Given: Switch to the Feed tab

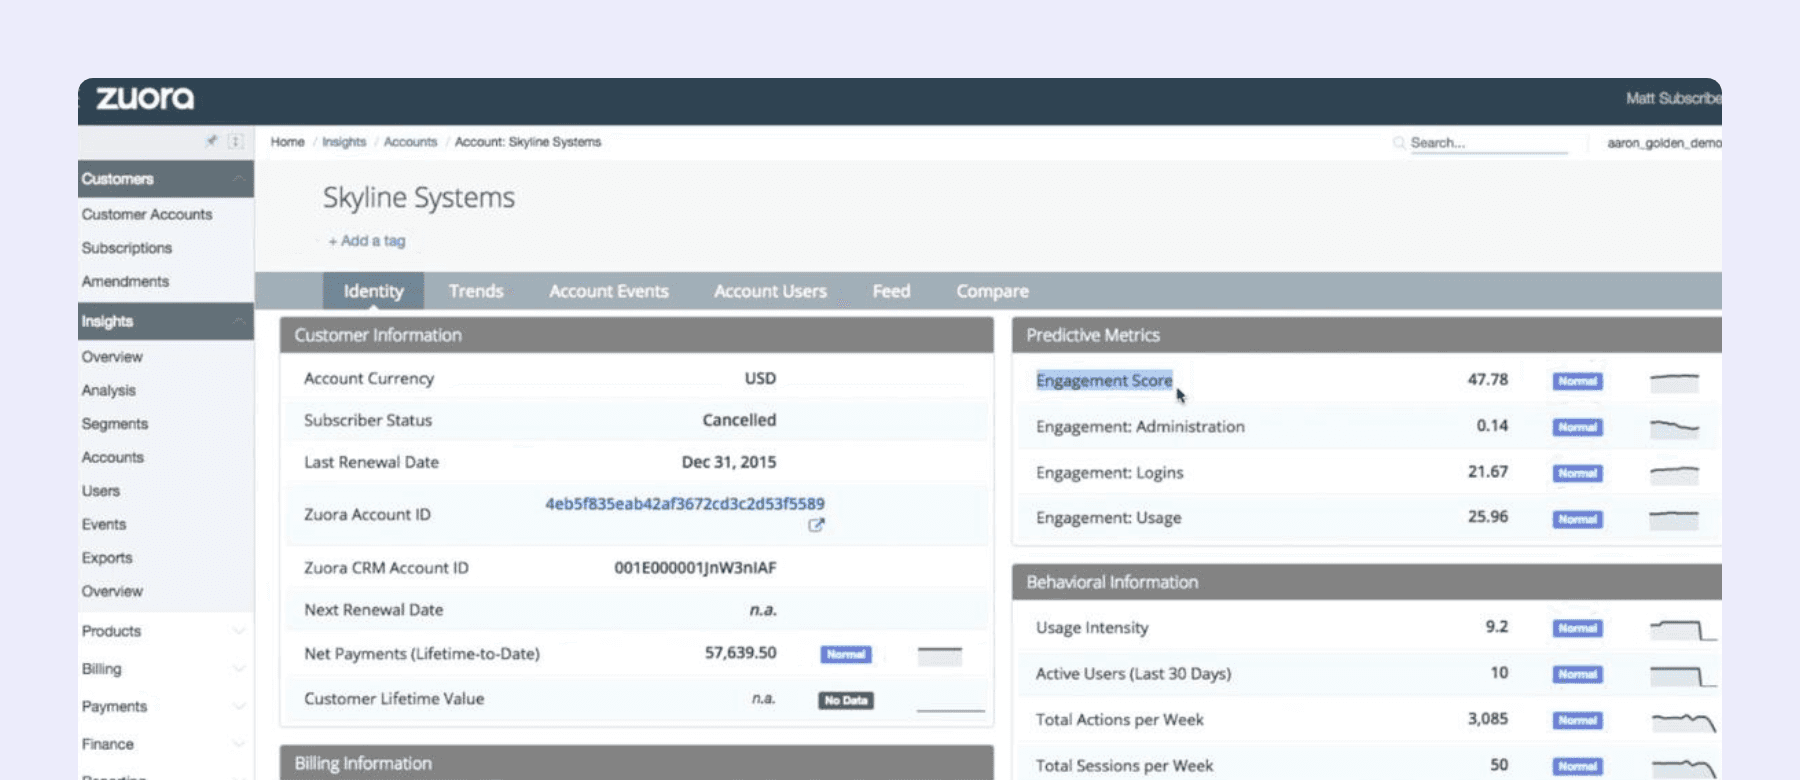Looking at the screenshot, I should coord(891,291).
